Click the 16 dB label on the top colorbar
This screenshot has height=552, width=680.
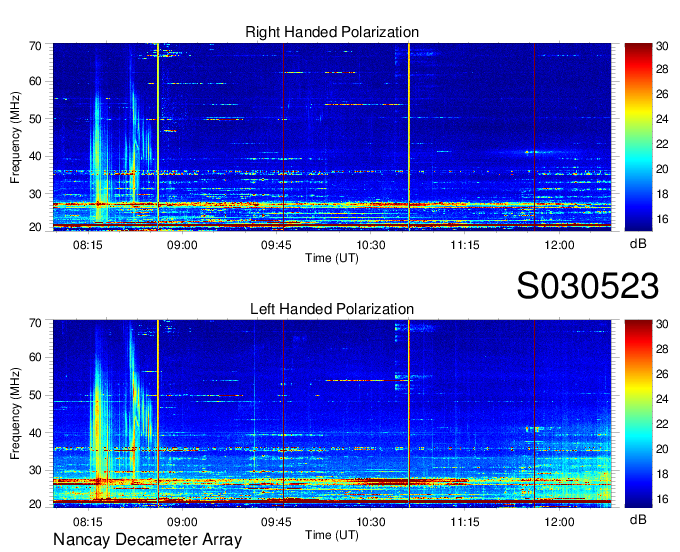662,219
